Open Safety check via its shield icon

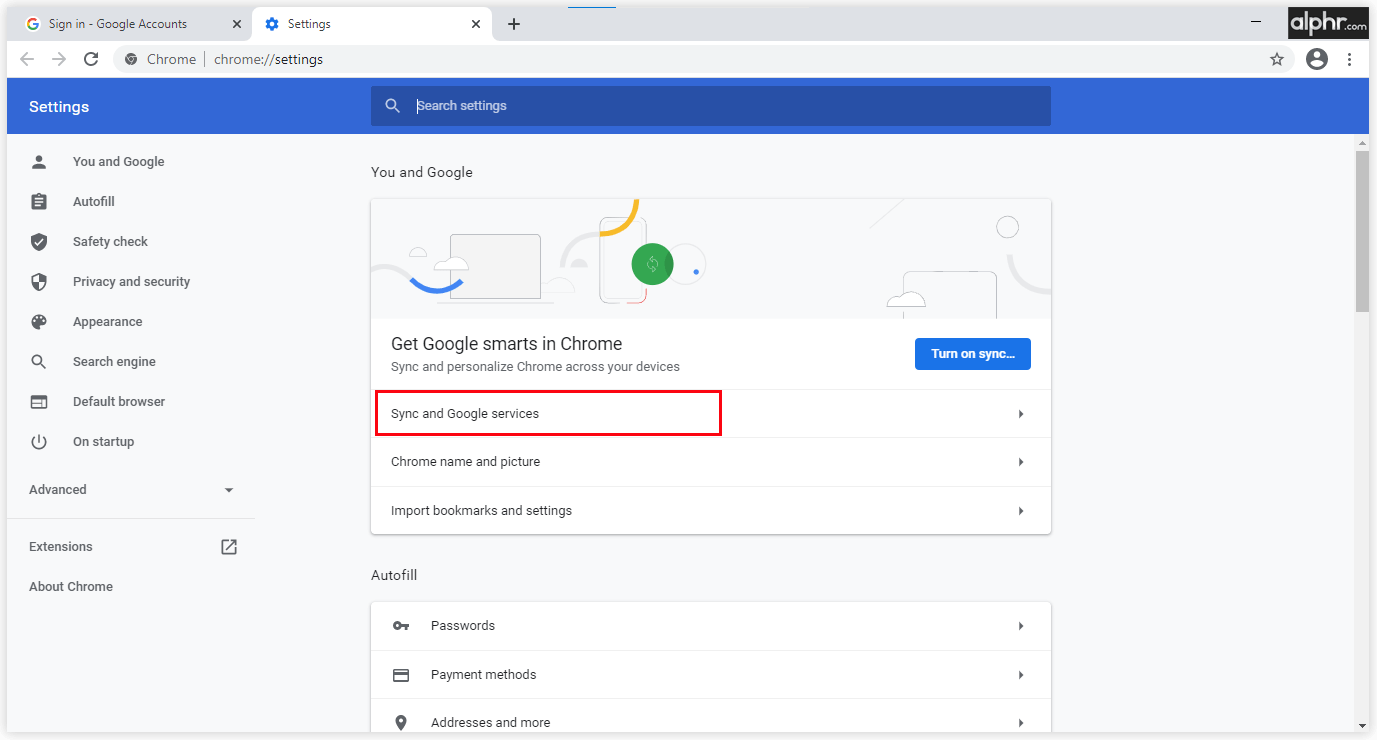click(x=38, y=241)
